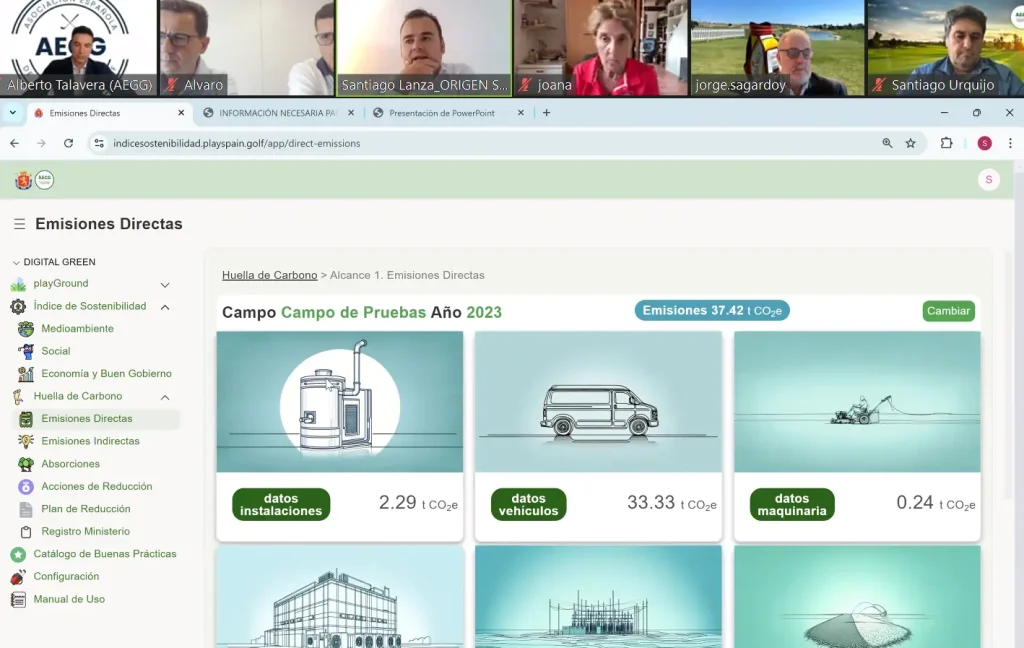Viewport: 1024px width, 648px height.
Task: Expand the playGround menu chevron
Action: 165,285
